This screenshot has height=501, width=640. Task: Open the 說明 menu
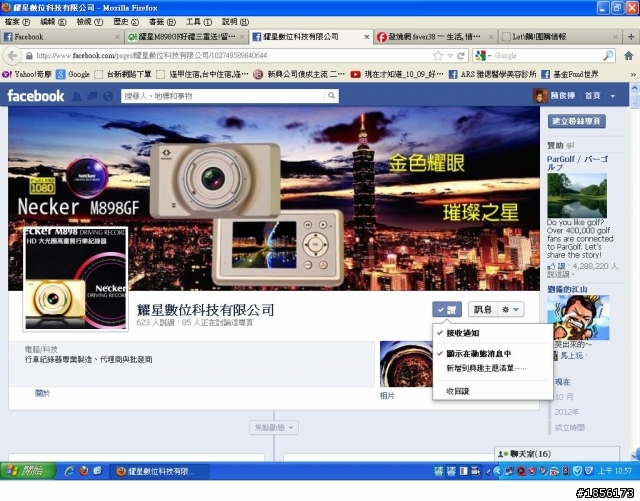click(x=235, y=22)
